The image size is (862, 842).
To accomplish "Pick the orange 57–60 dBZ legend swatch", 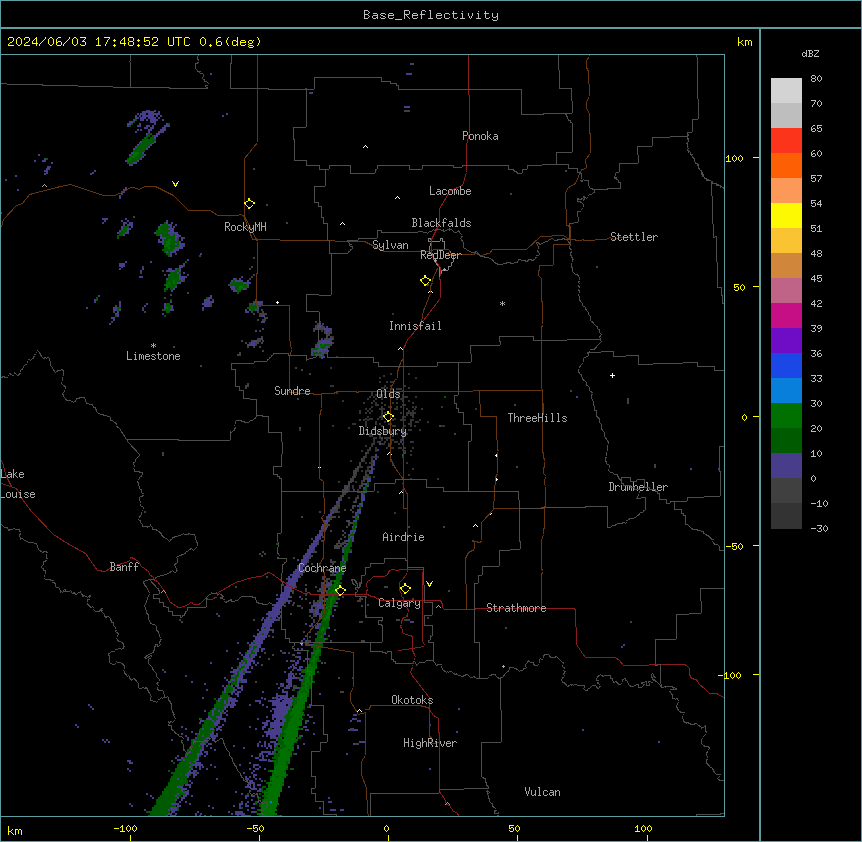I will click(786, 166).
